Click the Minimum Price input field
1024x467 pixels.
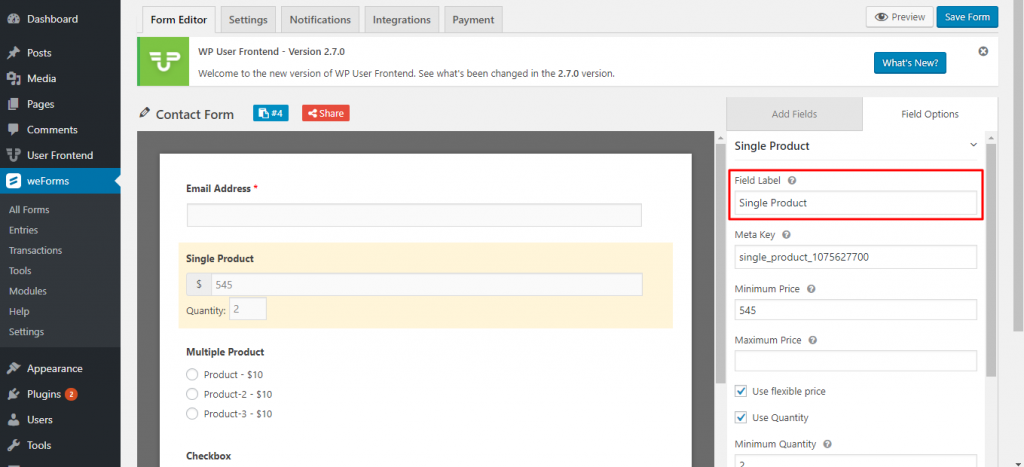tap(856, 311)
